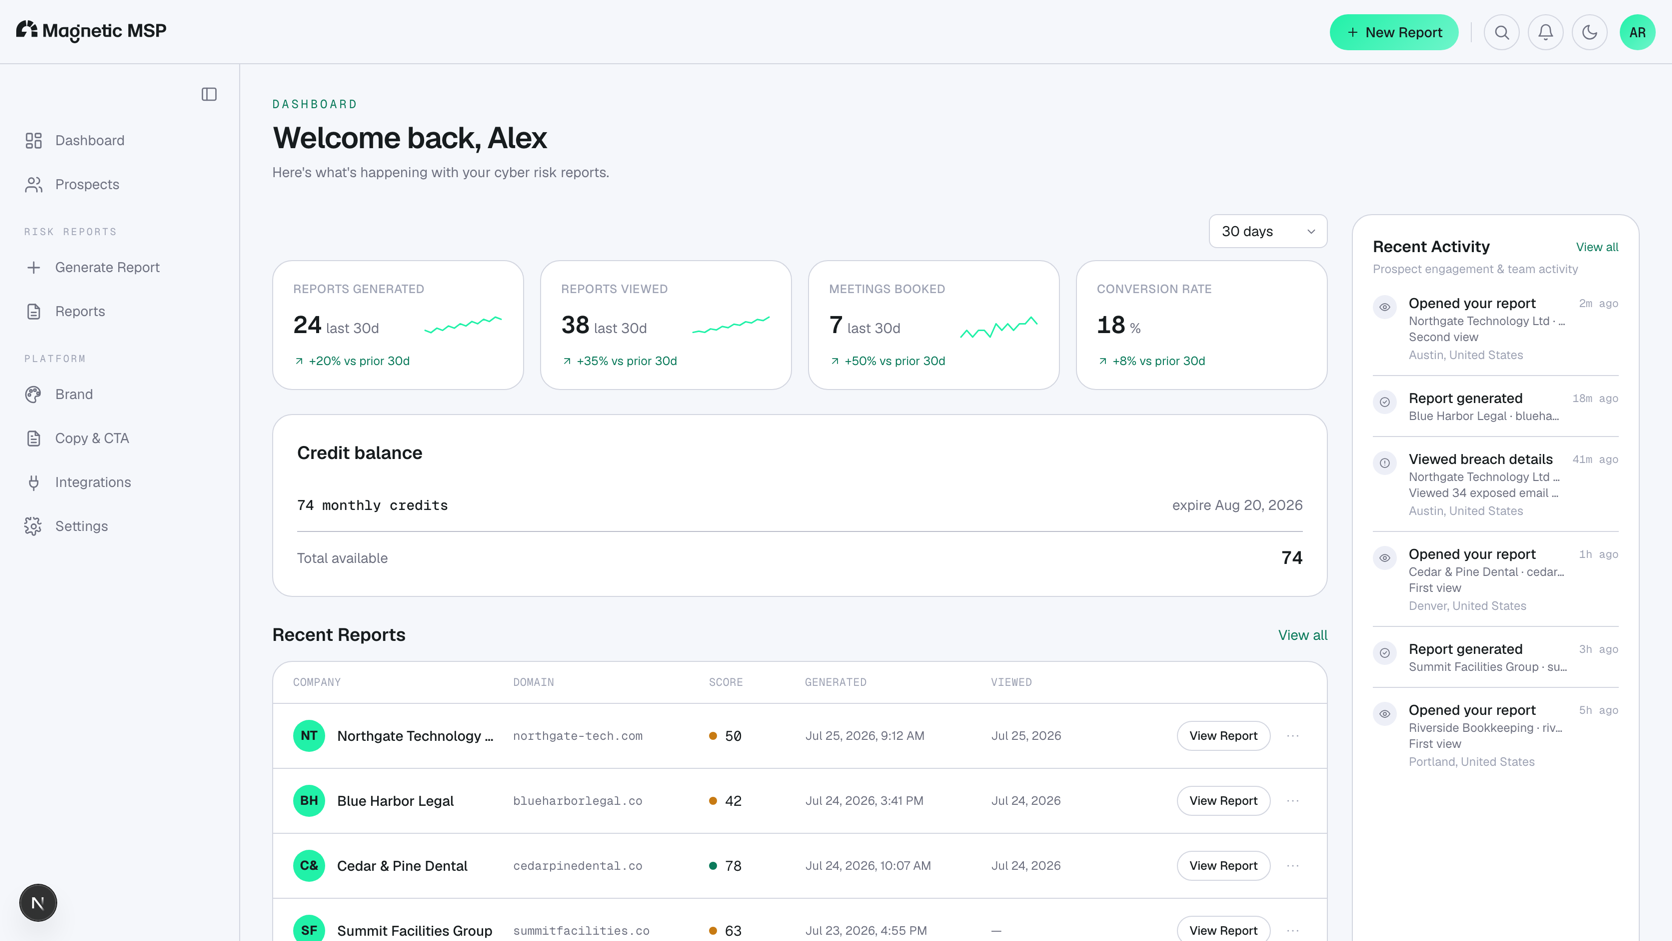Open more options for Northgate Technology row
The height and width of the screenshot is (941, 1672).
1293,736
